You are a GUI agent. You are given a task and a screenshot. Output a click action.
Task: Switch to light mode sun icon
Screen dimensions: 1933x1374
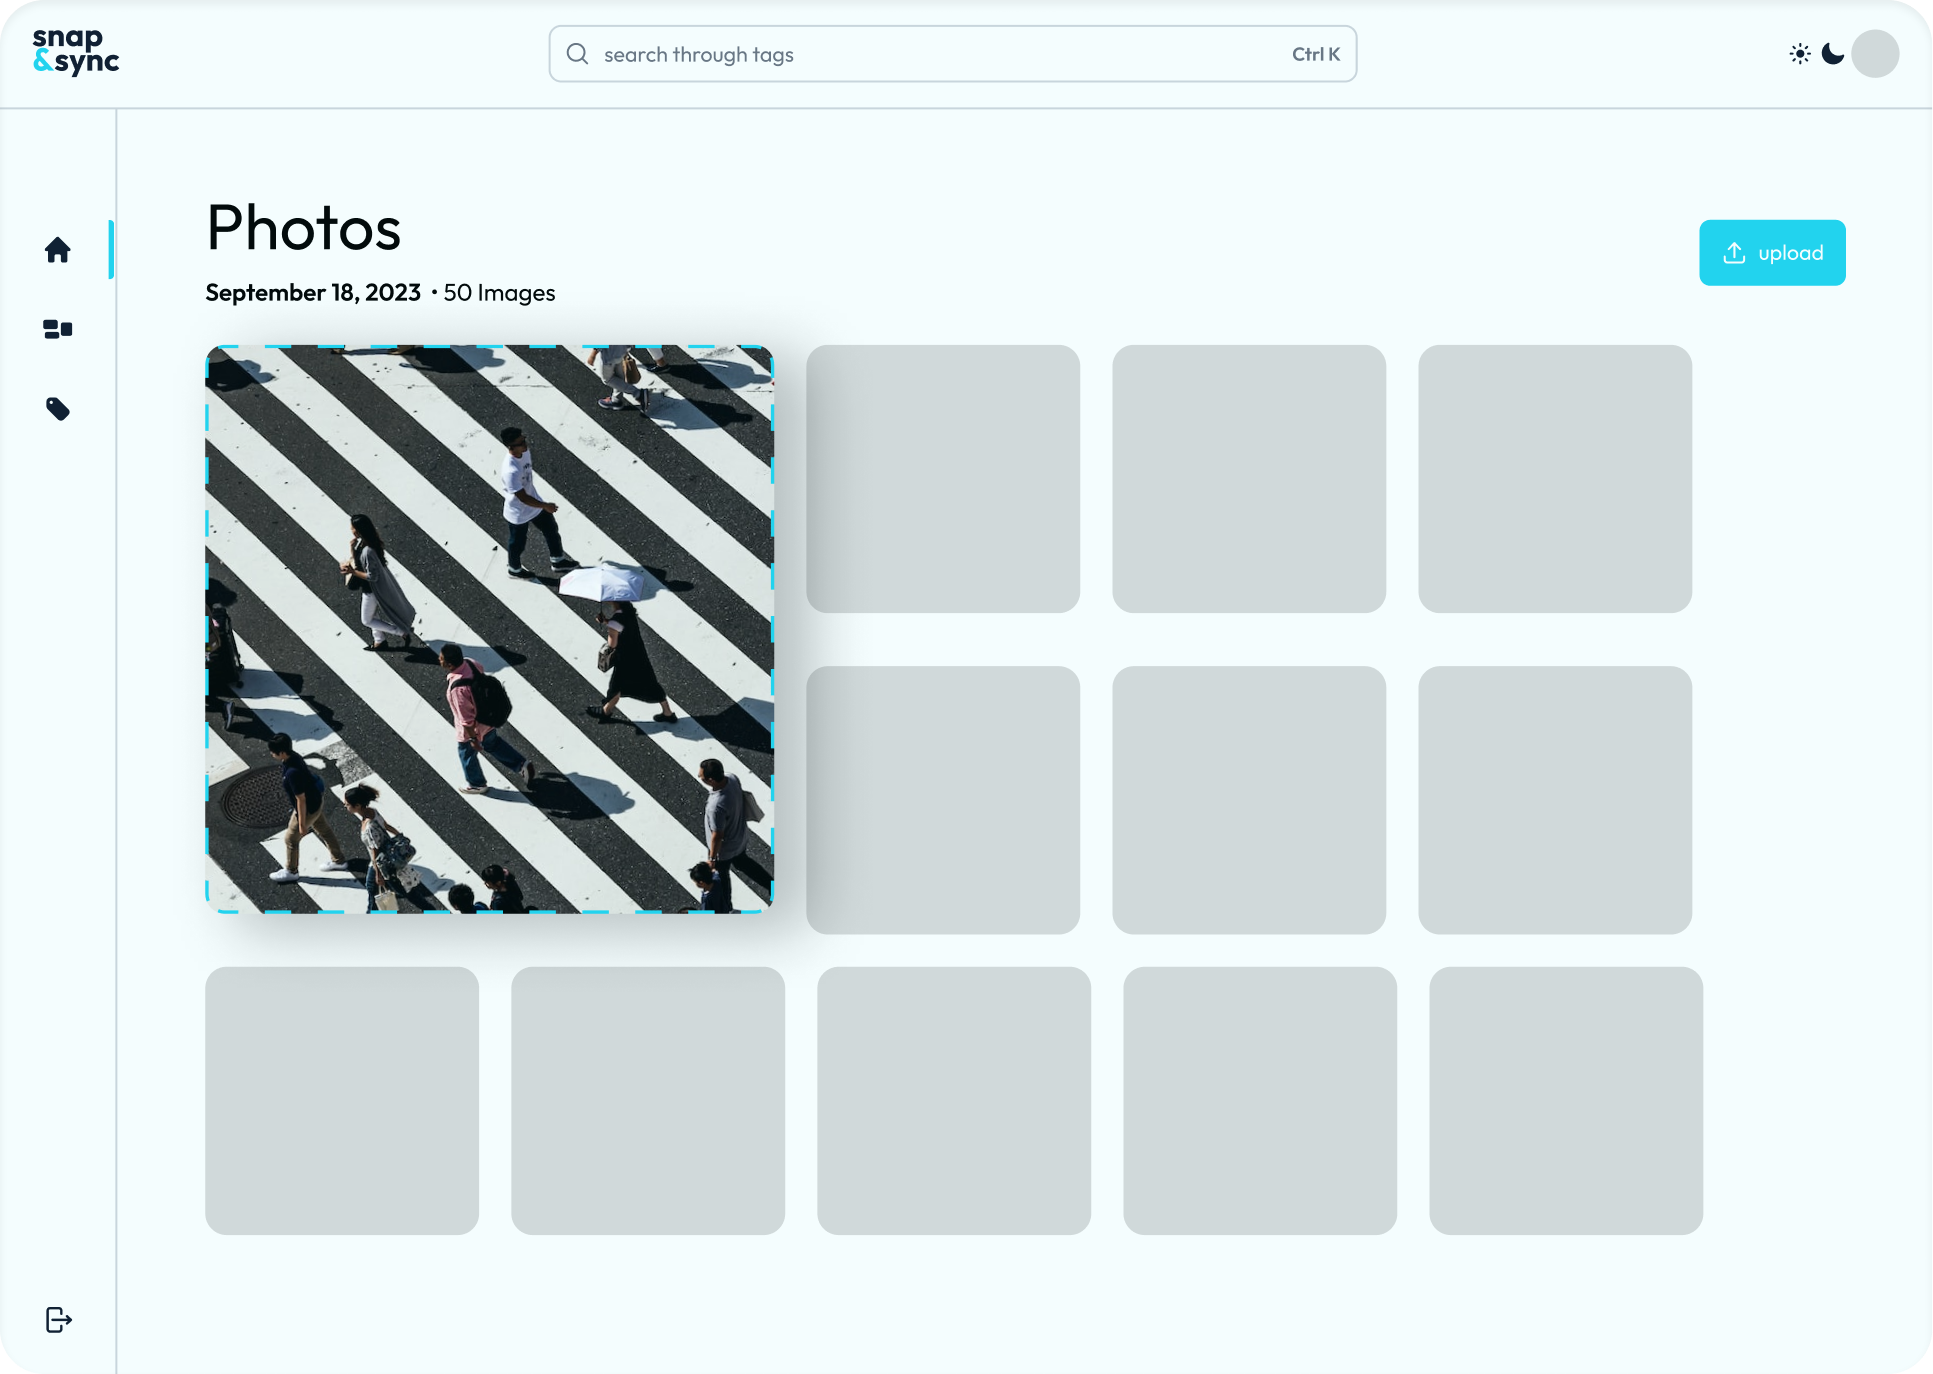[x=1800, y=54]
